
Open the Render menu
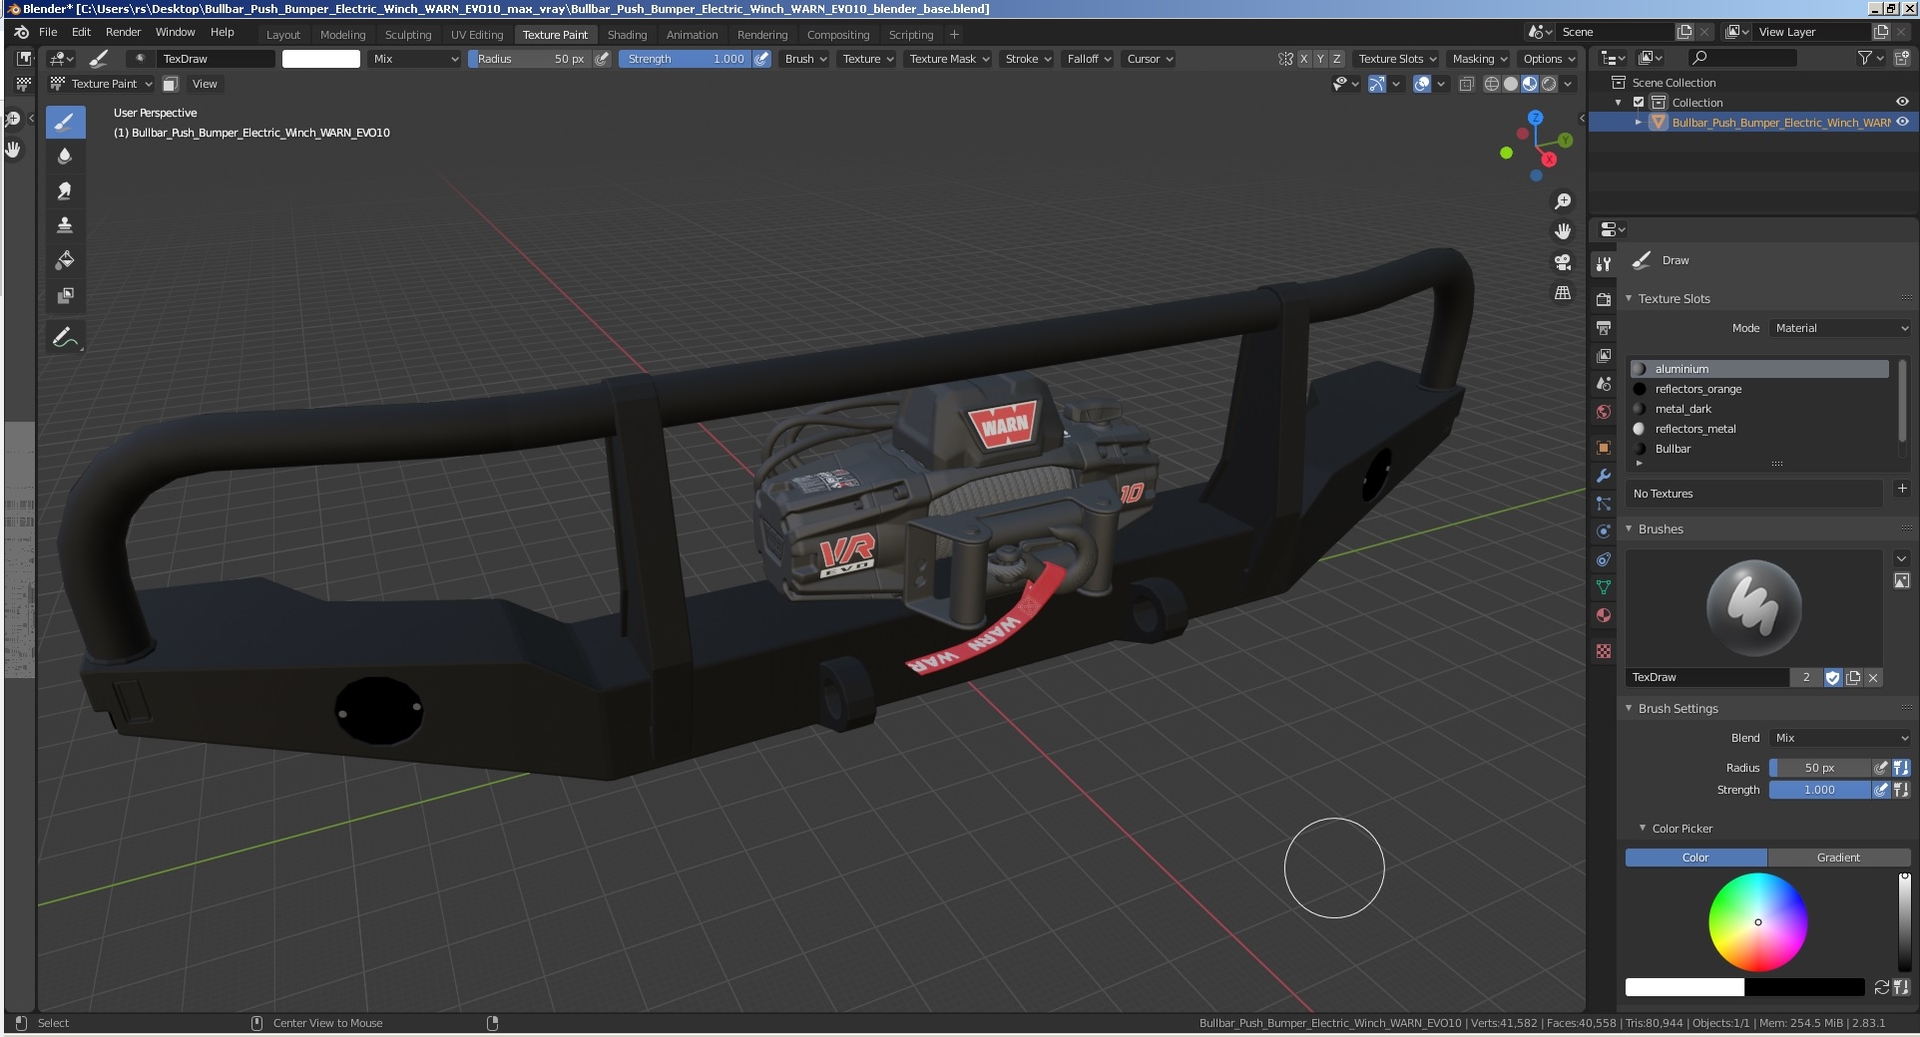click(124, 32)
